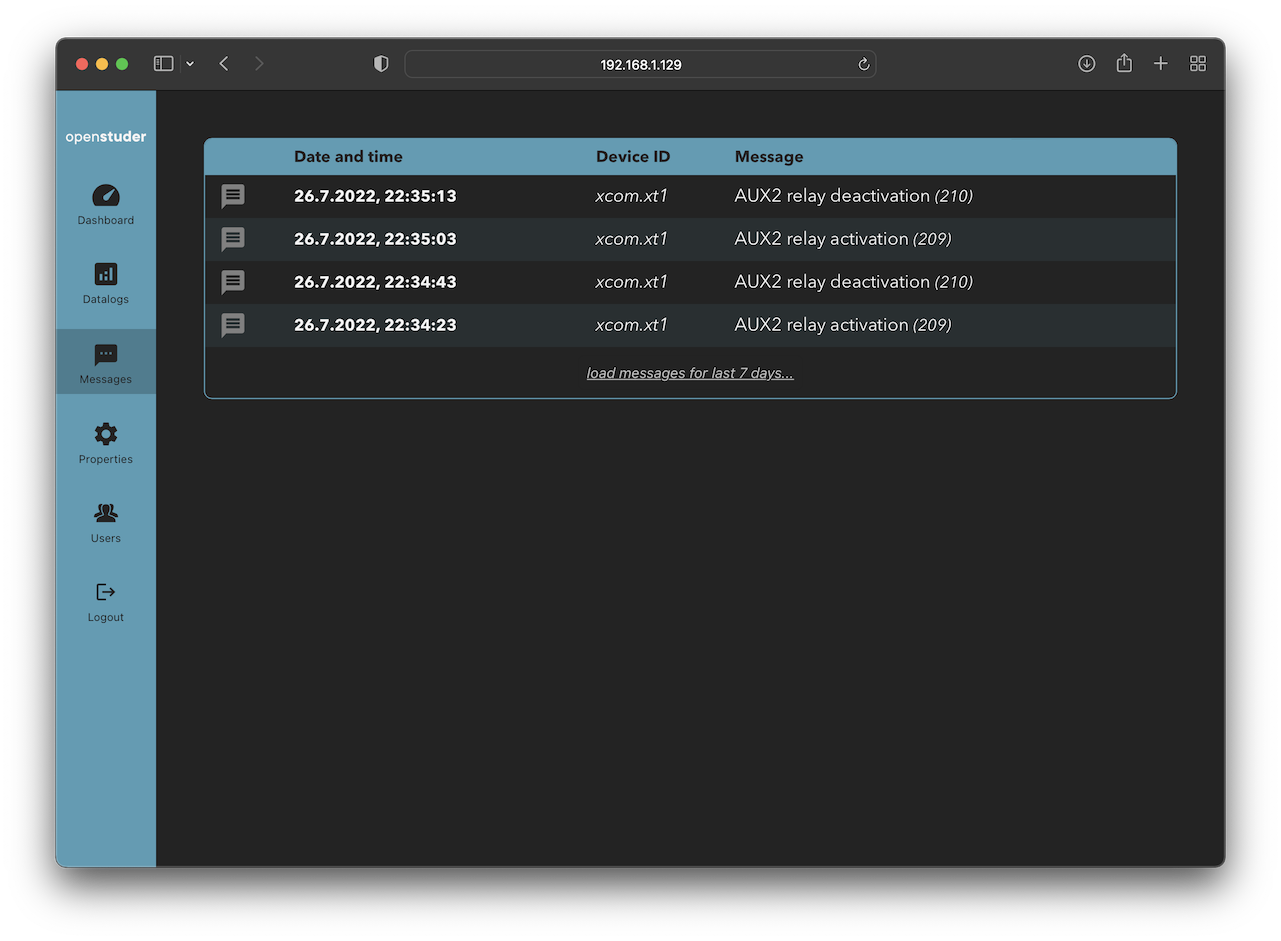Open the Dashboard gauge icon
Screen dimensions: 1281x941
click(x=106, y=196)
